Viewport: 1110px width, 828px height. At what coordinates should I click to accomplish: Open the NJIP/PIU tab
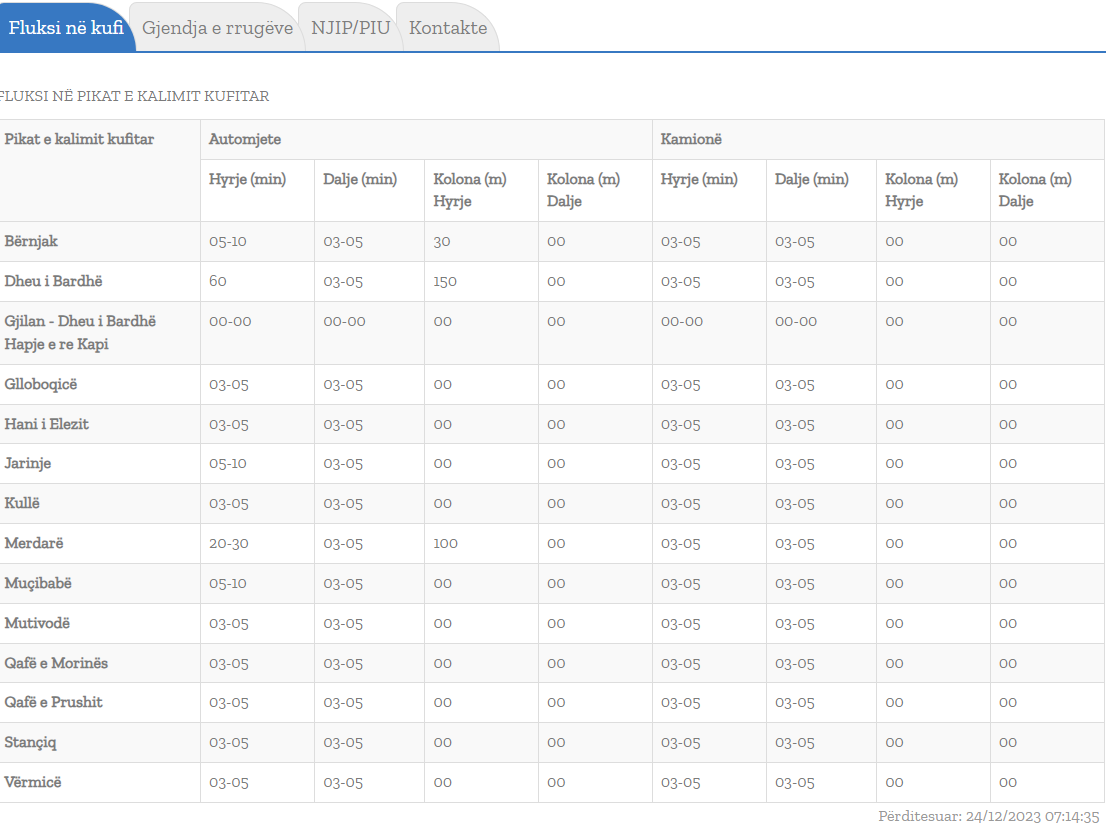(350, 28)
